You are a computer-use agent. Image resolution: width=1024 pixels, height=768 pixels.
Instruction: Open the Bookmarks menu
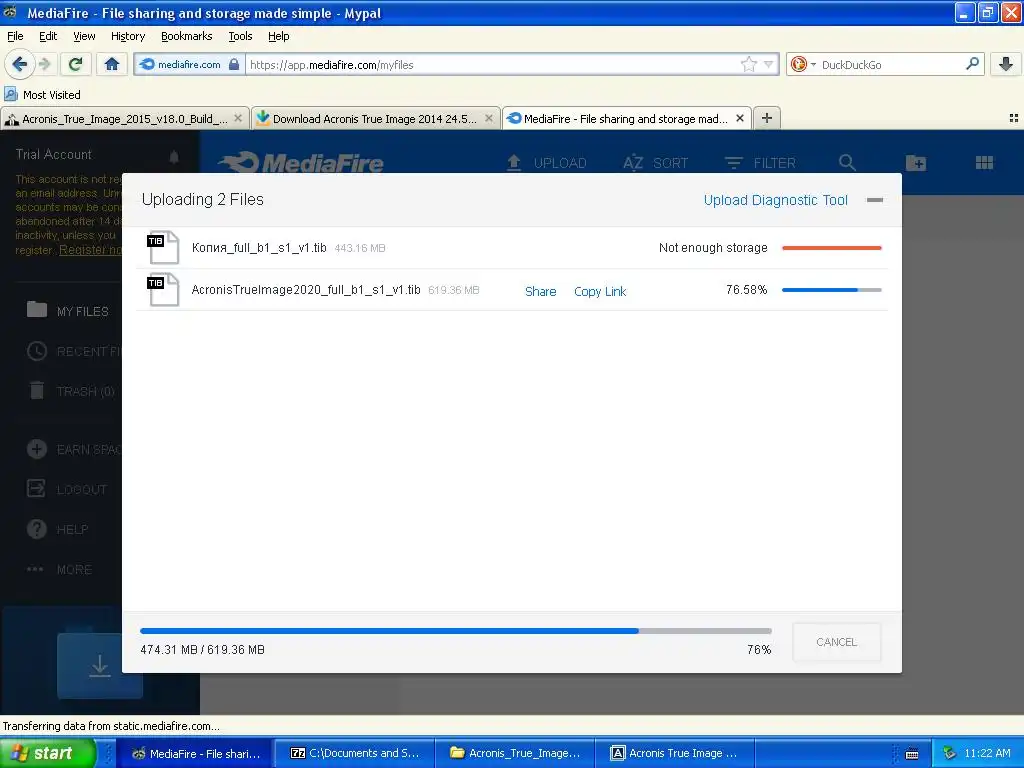pos(186,36)
